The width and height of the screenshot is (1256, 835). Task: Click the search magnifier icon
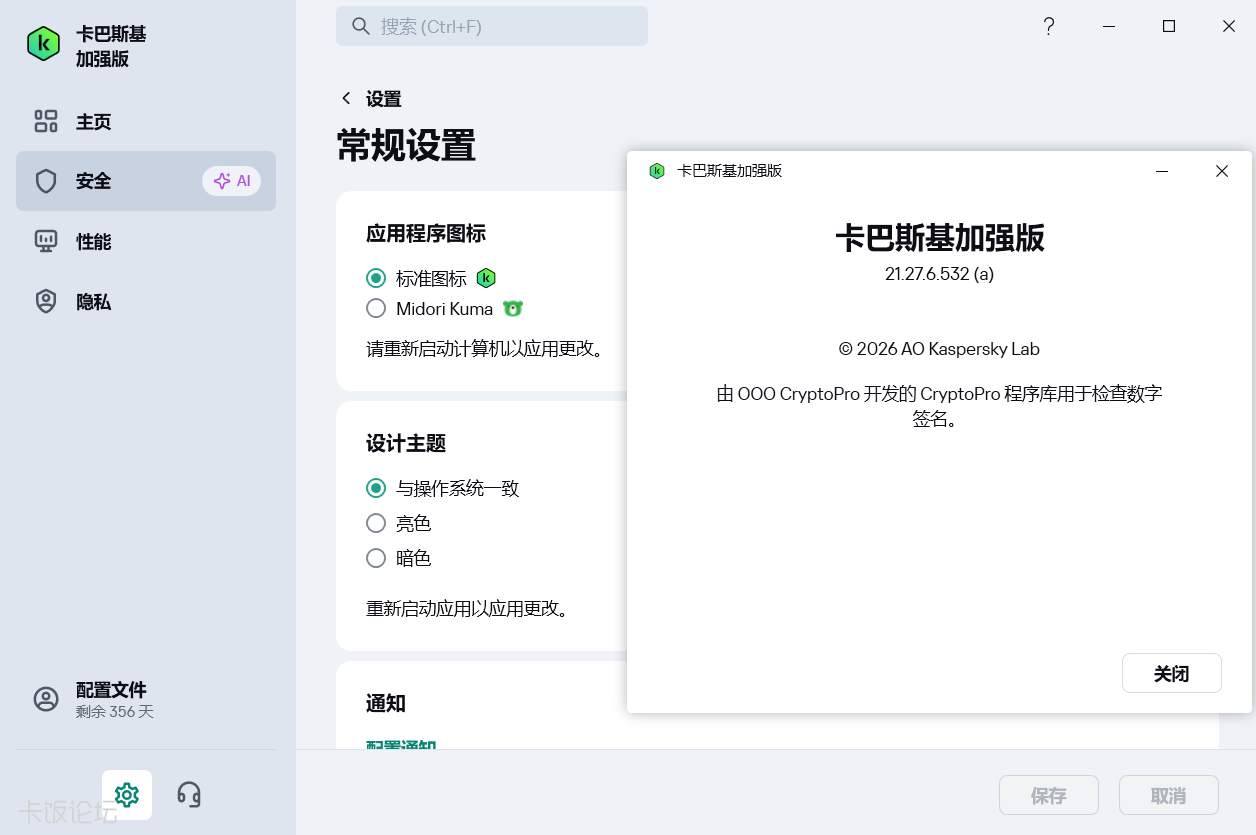(x=361, y=26)
